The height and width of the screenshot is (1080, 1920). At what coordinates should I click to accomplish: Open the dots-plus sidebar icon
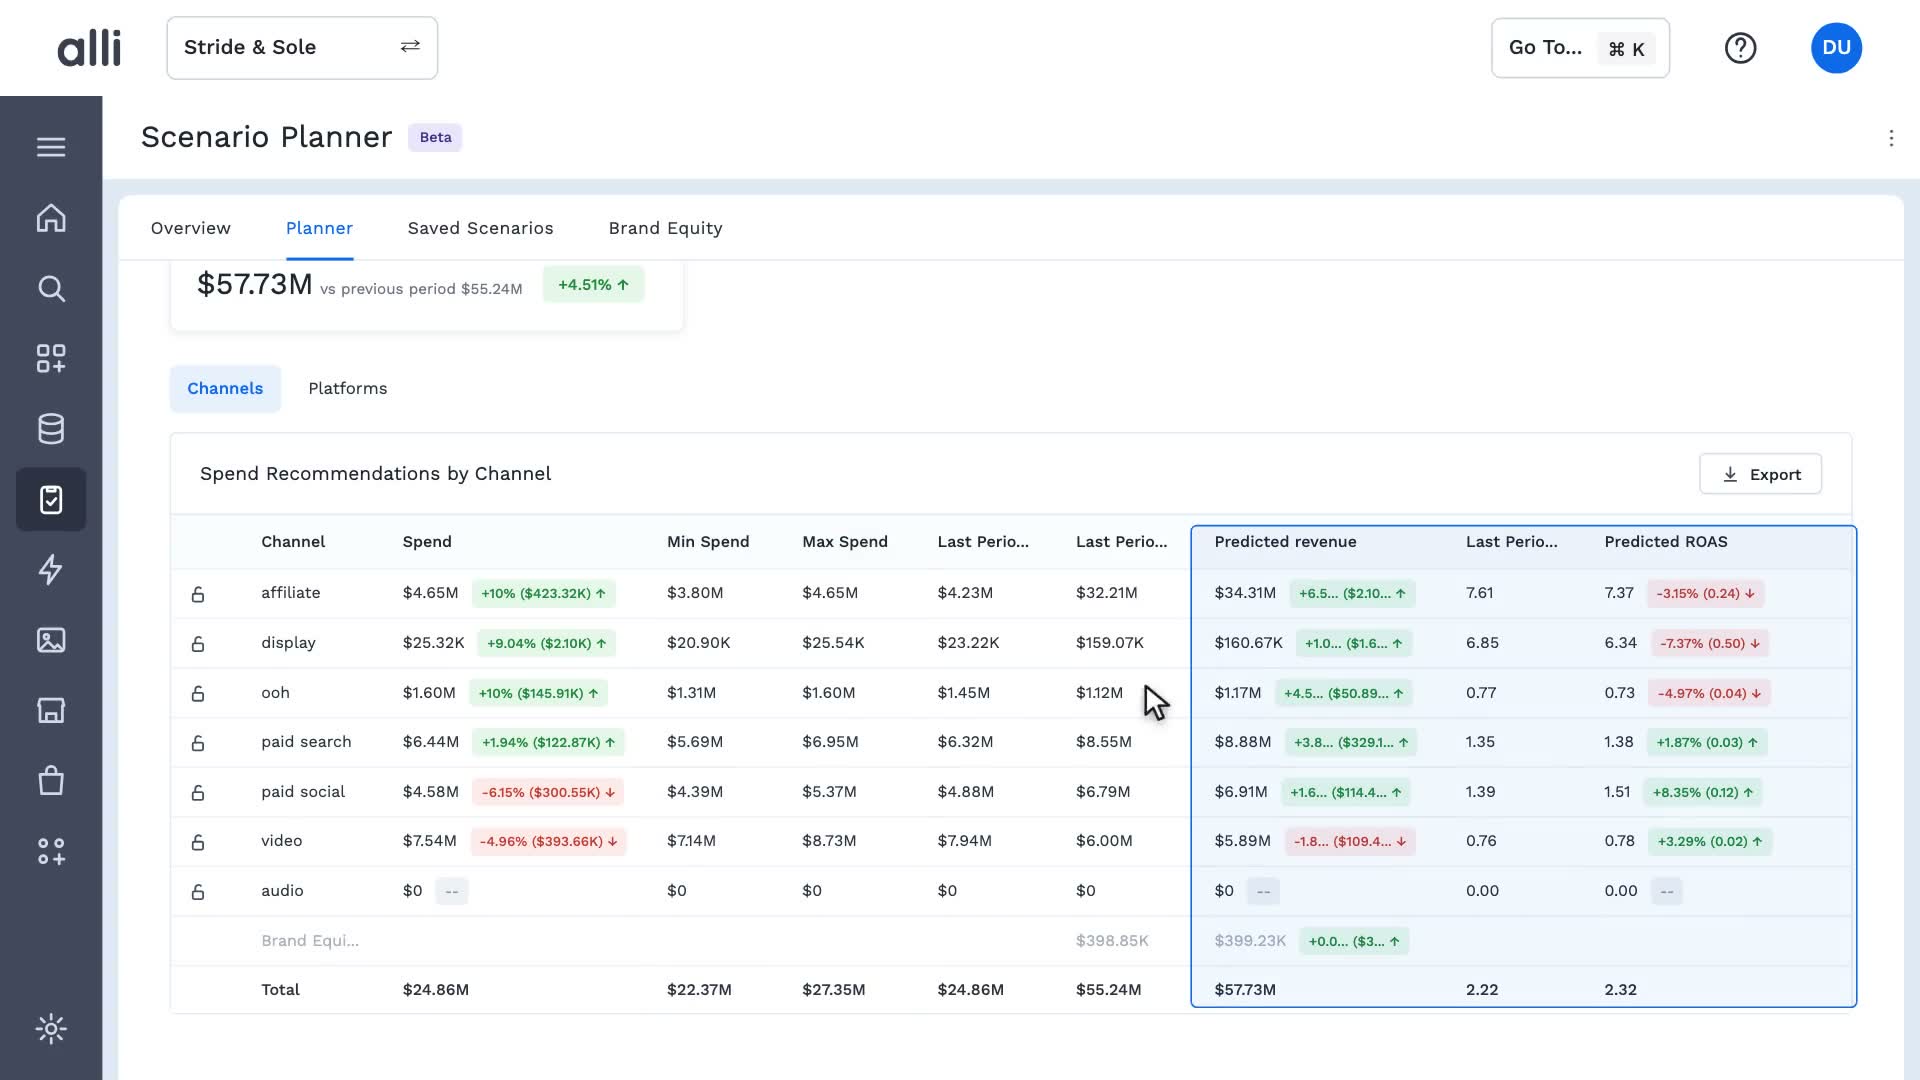pyautogui.click(x=51, y=851)
